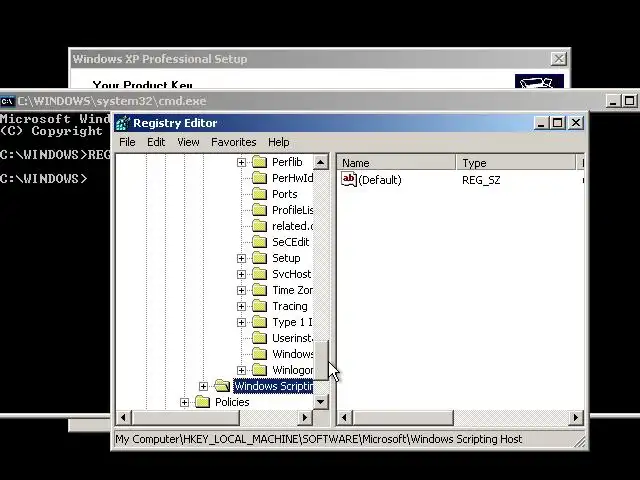This screenshot has width=640, height=480.
Task: Expand the Type 1 Installer key
Action: pyautogui.click(x=241, y=322)
